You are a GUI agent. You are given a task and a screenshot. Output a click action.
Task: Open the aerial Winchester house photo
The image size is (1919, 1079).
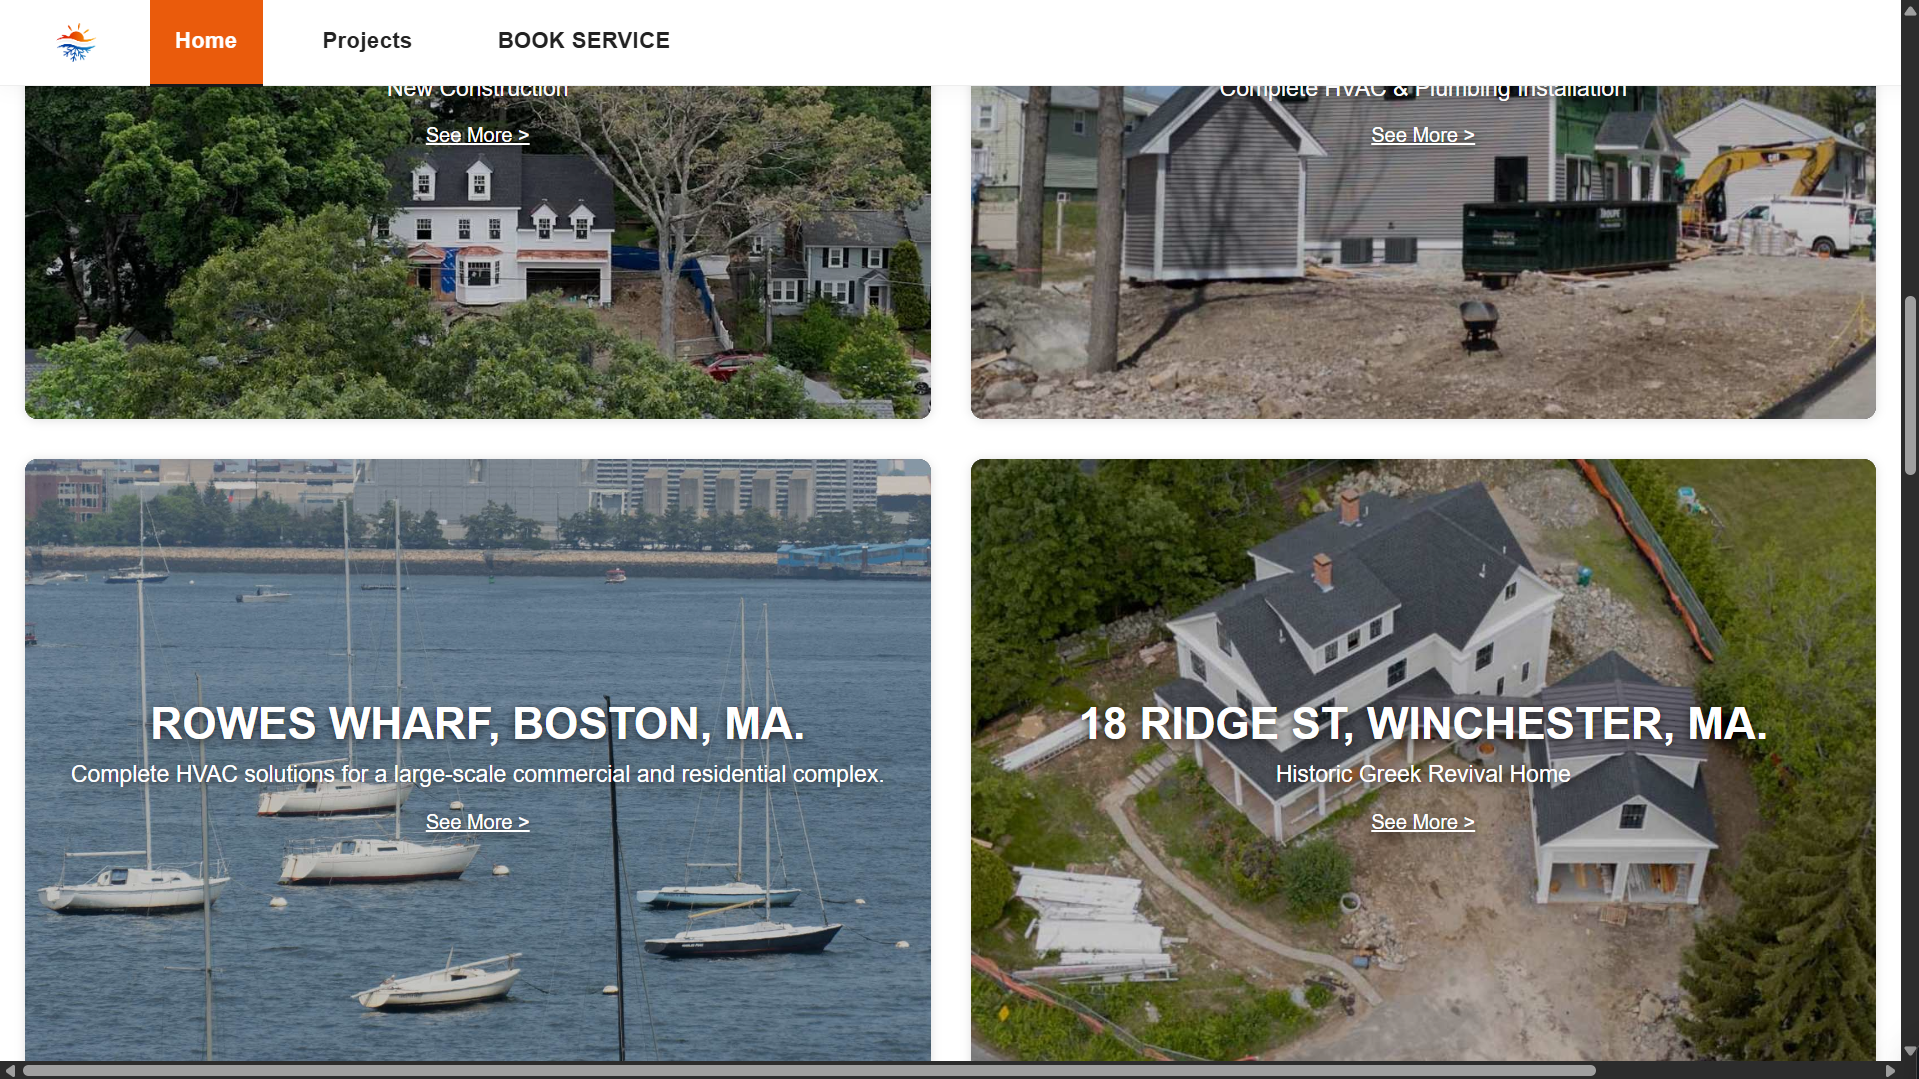[x=1422, y=600]
